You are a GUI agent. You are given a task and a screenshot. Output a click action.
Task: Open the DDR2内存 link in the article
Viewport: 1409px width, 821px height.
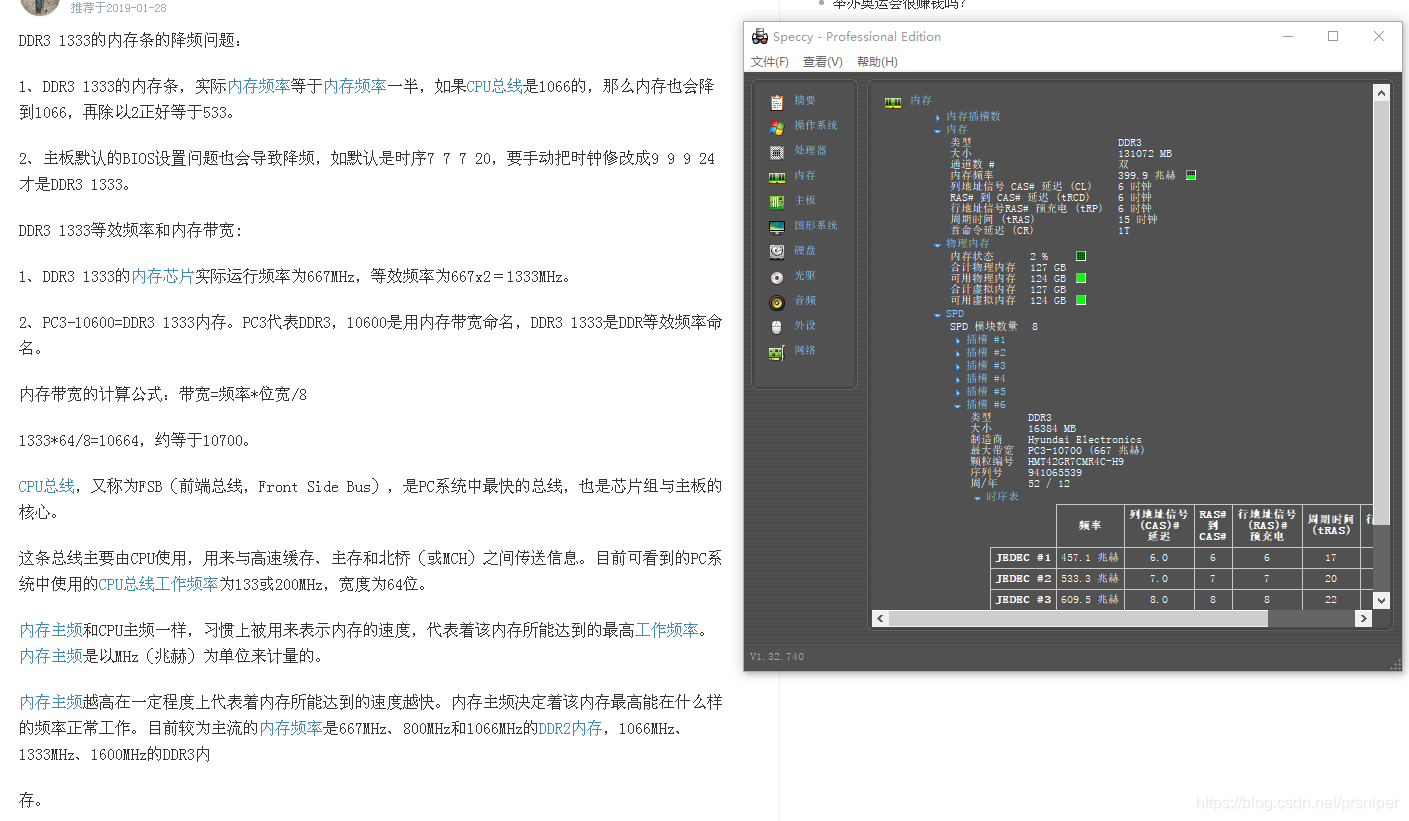pyautogui.click(x=571, y=728)
